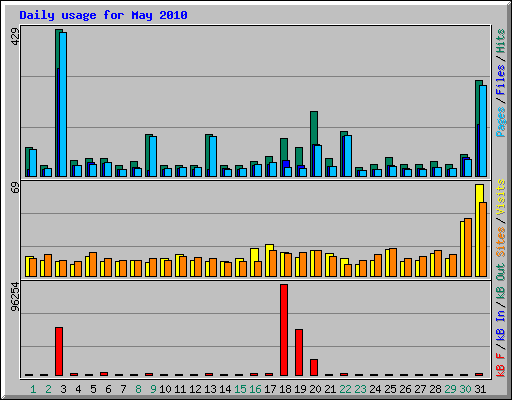Select day 17 on the x-axis
Image resolution: width=512 pixels, height=400 pixels.
(x=270, y=389)
